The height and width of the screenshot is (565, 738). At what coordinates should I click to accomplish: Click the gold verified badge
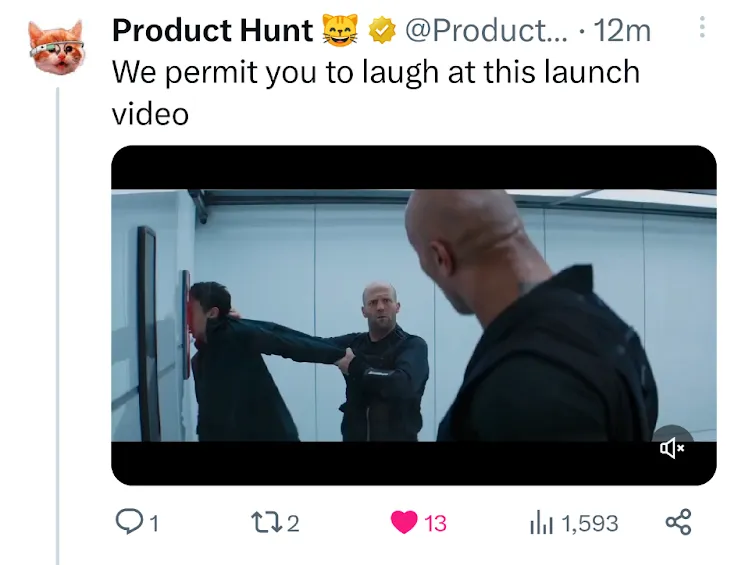381,31
